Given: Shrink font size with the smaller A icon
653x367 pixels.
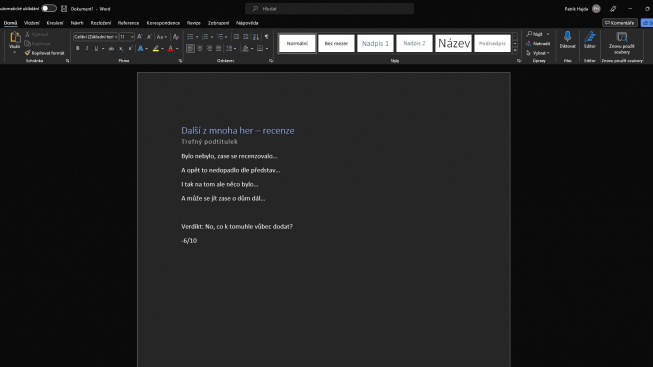Looking at the screenshot, I should (x=149, y=37).
